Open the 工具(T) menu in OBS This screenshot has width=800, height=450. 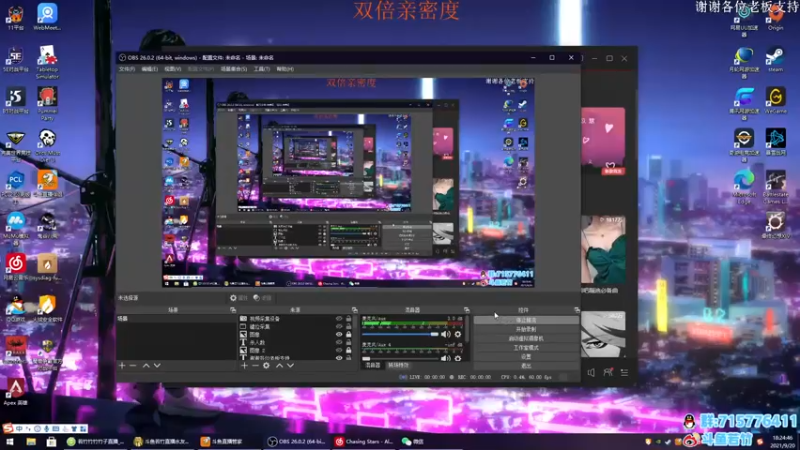pyautogui.click(x=262, y=69)
